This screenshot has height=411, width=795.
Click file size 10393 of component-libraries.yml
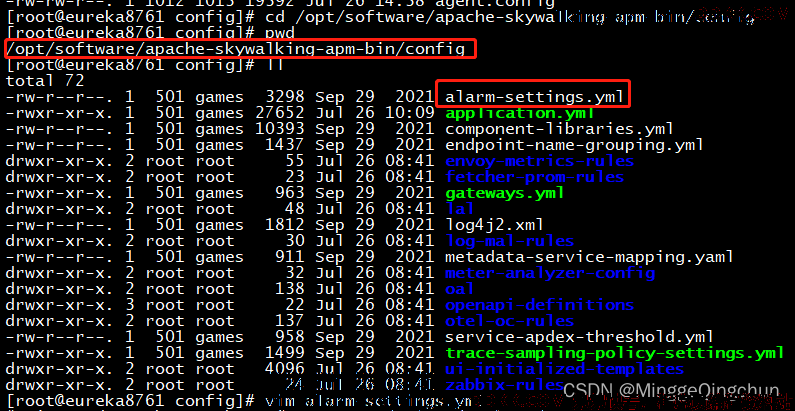(x=279, y=129)
